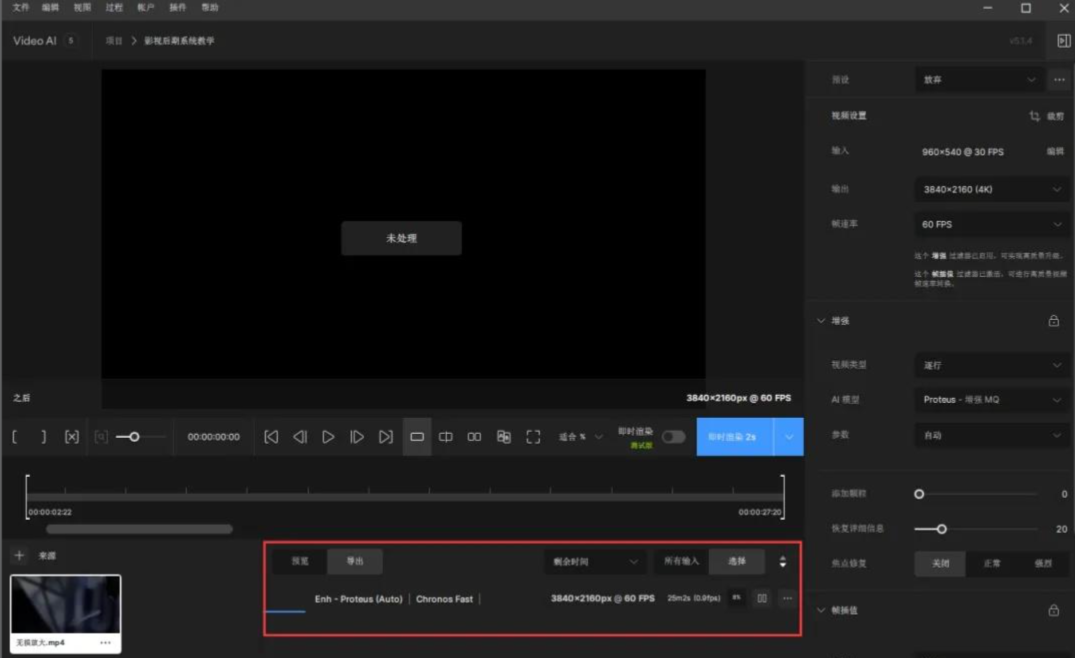Screen dimensions: 1075x658
Task: Click 编辑 next to input 960×540
Action: [x=1055, y=152]
